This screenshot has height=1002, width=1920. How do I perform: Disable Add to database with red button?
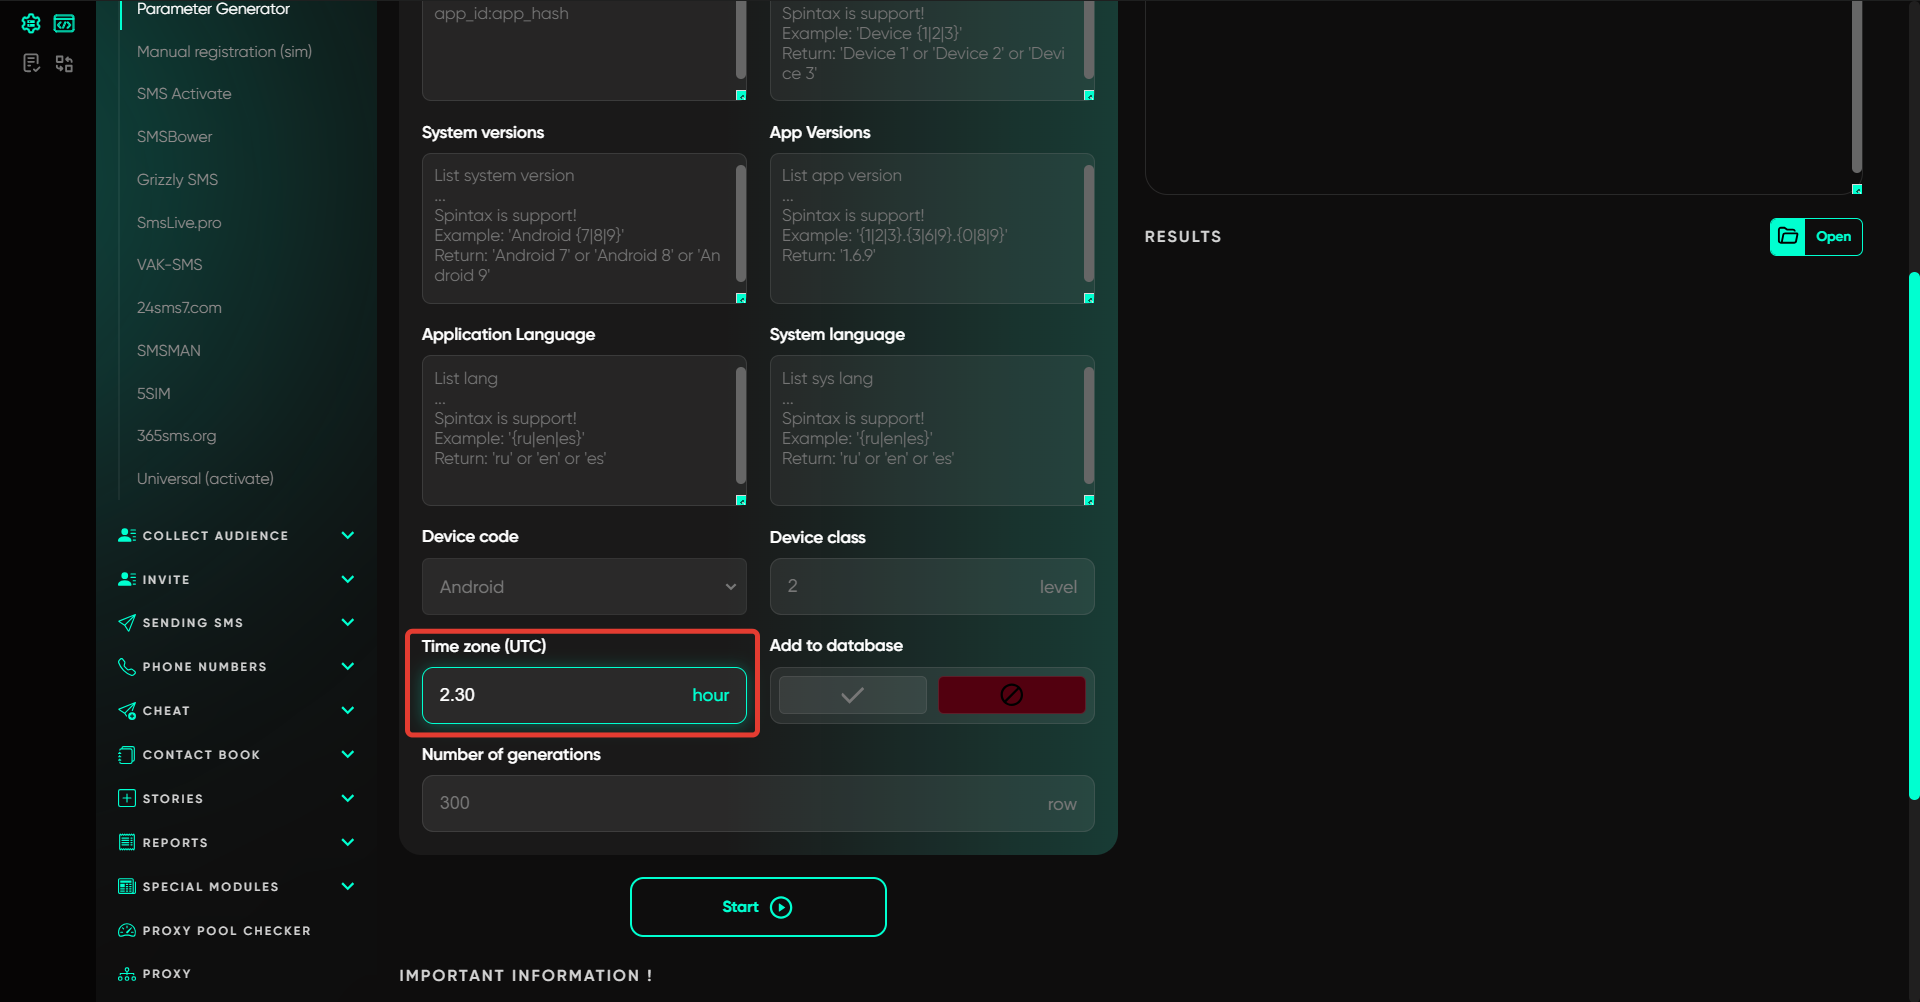click(x=1011, y=695)
